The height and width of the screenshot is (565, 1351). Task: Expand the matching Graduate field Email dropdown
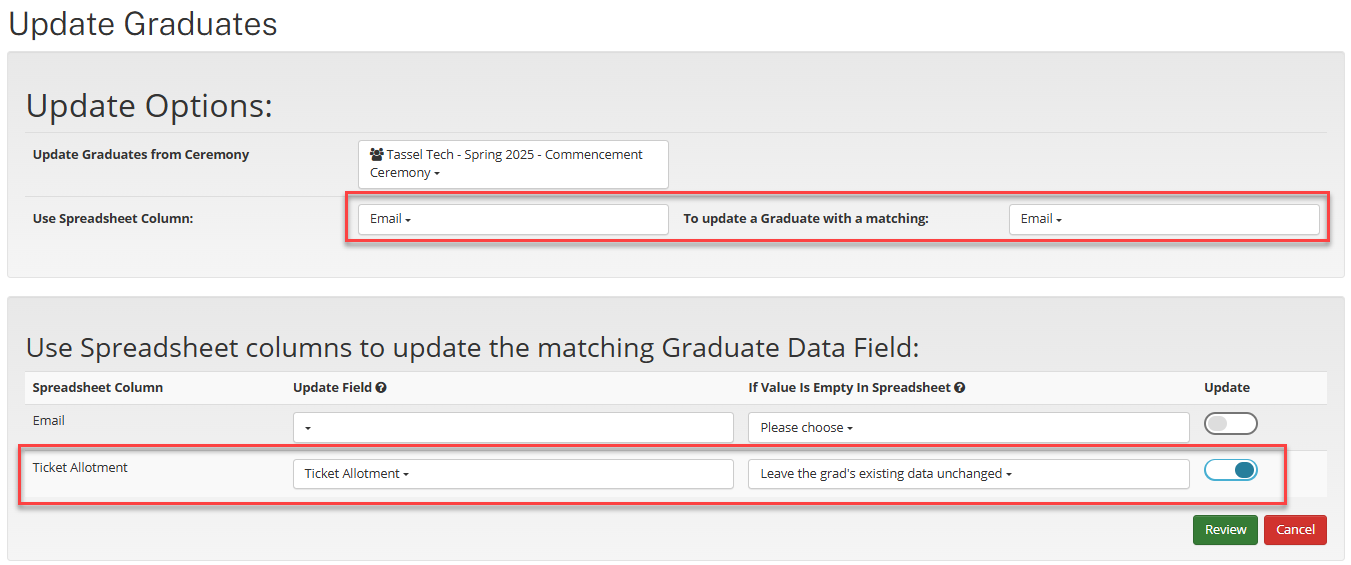(1163, 219)
